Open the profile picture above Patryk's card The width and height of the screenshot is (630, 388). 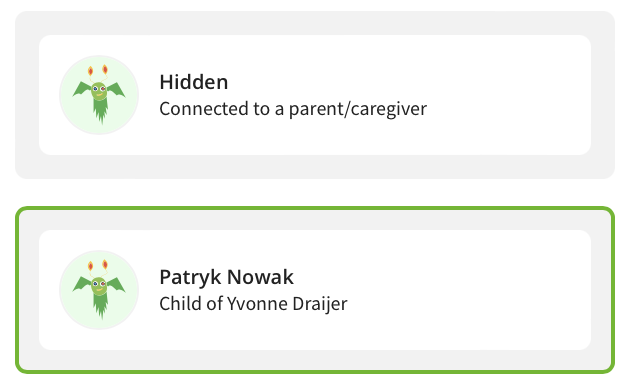pos(99,95)
